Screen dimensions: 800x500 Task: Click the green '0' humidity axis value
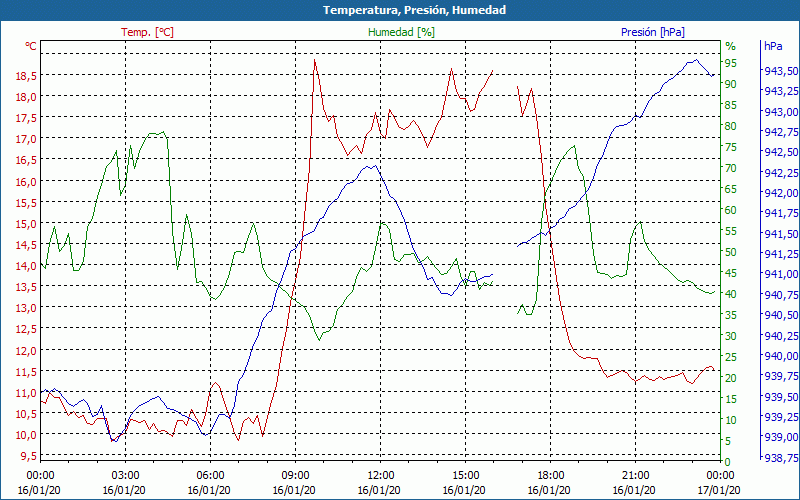(728, 461)
